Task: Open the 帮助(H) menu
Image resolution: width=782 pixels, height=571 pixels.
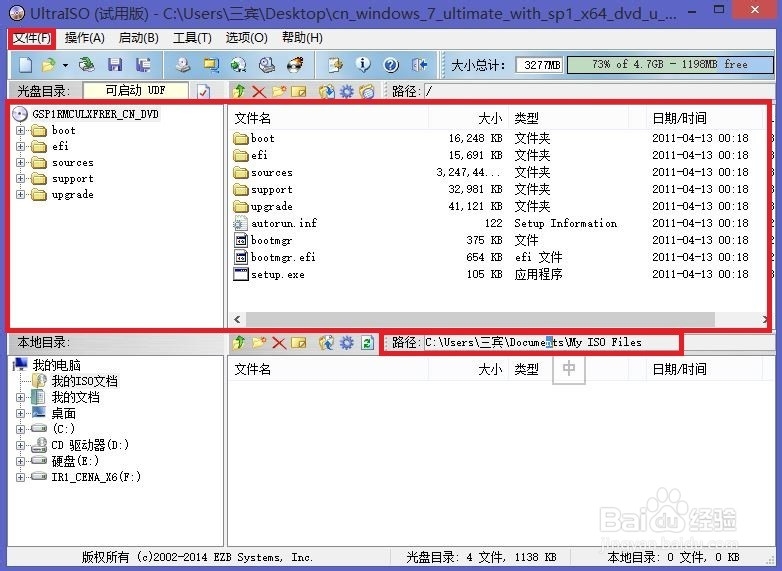Action: 302,38
